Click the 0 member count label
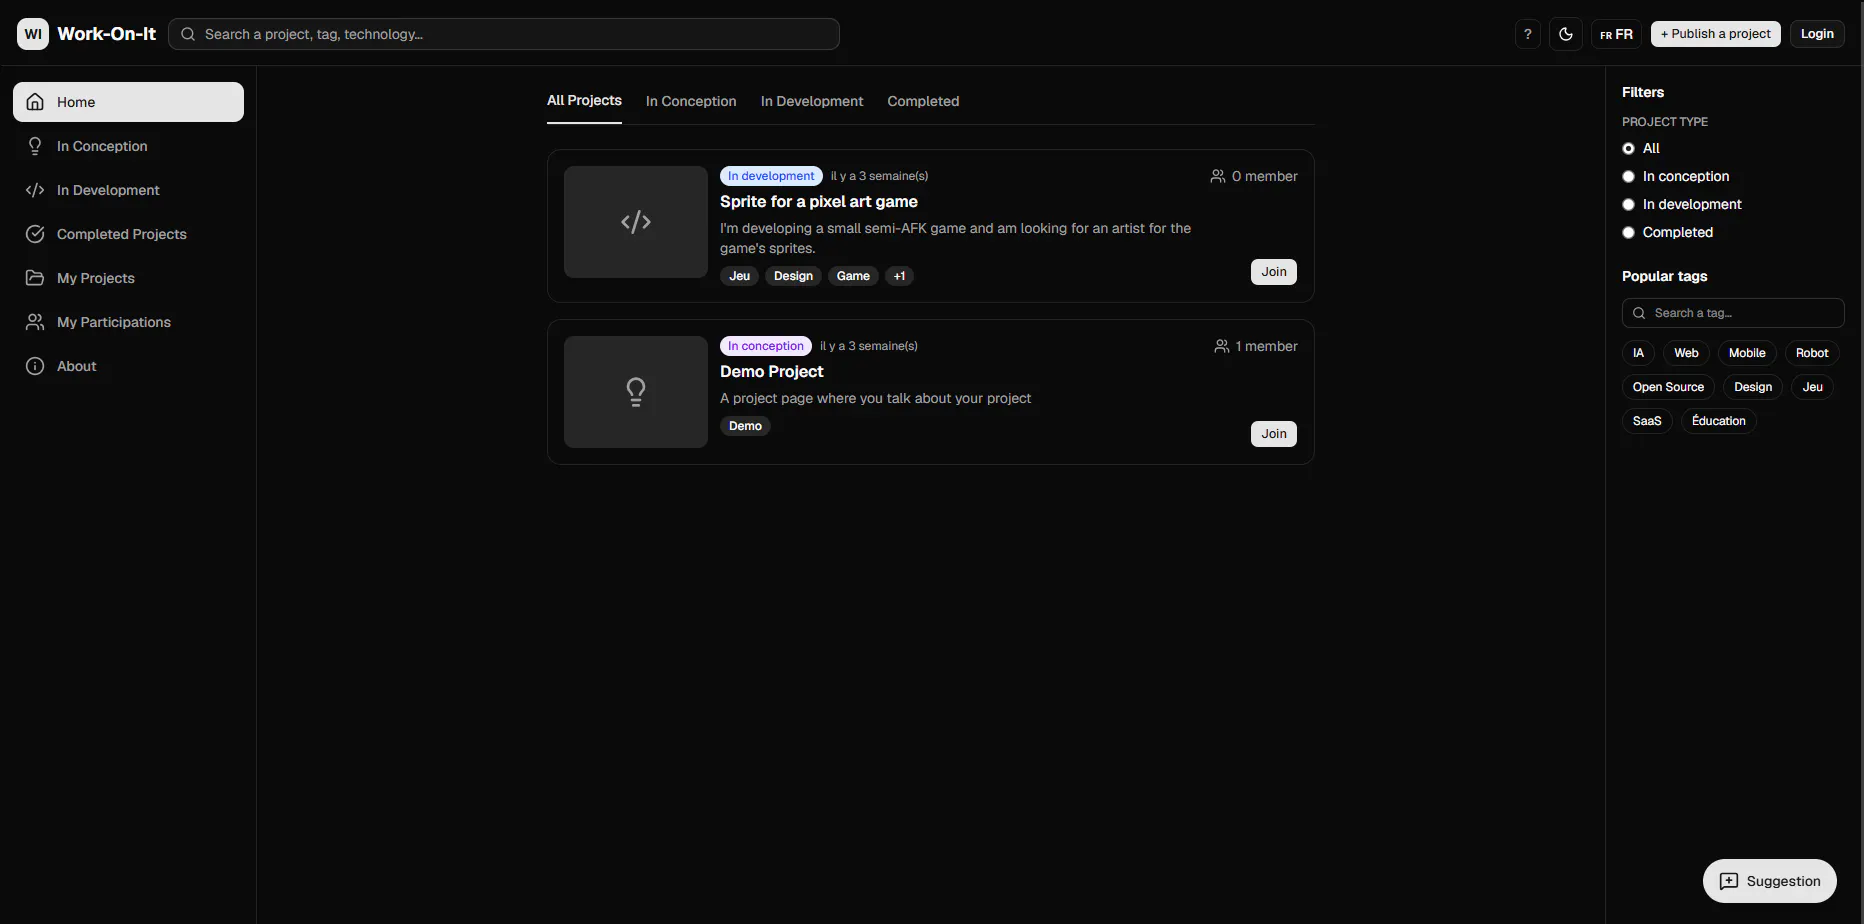 pos(1254,176)
